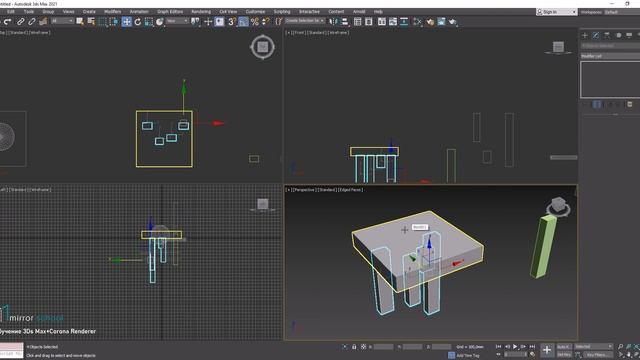Screen dimensions: 640x360
Task: Click the Redo arrow icon
Action: click(8, 22)
